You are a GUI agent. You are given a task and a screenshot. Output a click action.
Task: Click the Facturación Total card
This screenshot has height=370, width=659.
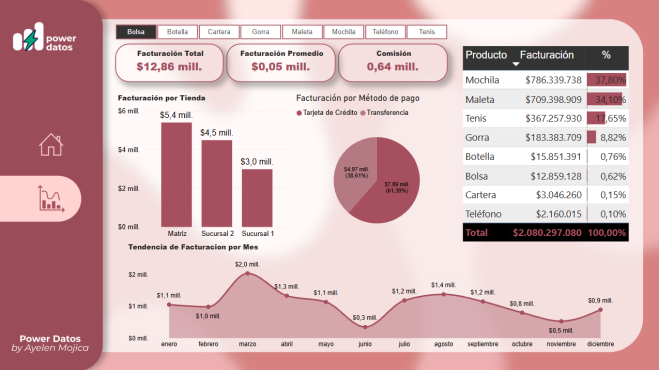click(x=169, y=63)
